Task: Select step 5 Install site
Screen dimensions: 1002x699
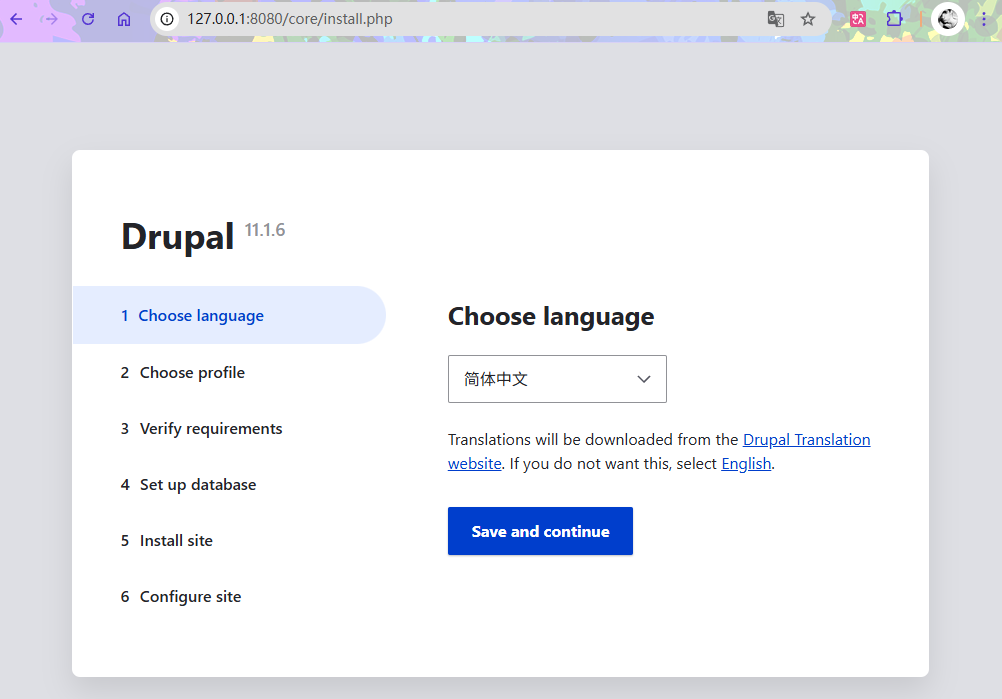Action: click(x=167, y=541)
